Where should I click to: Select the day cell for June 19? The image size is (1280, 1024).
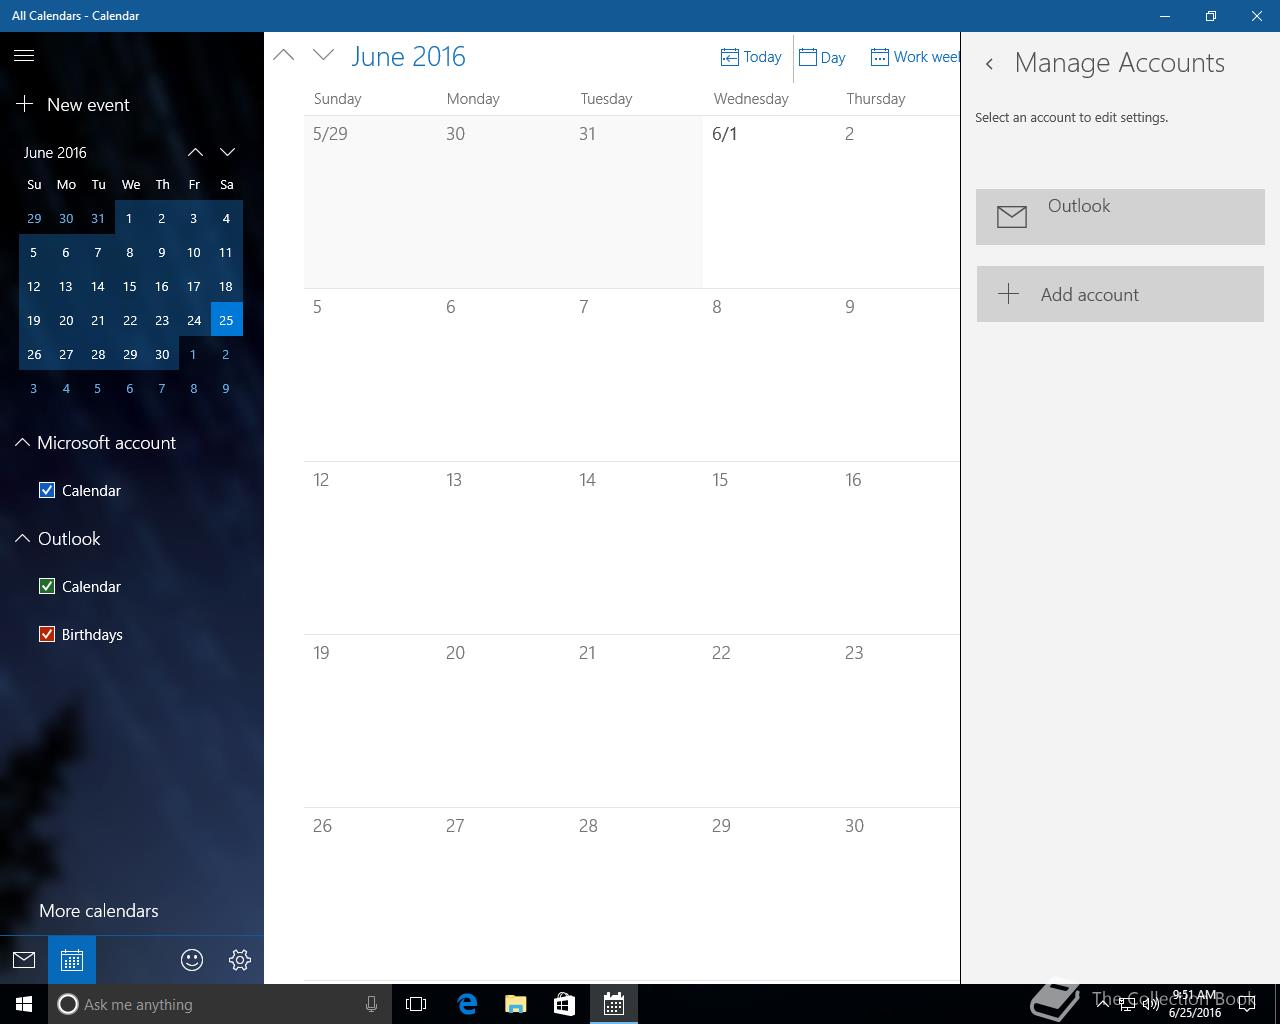tap(370, 721)
